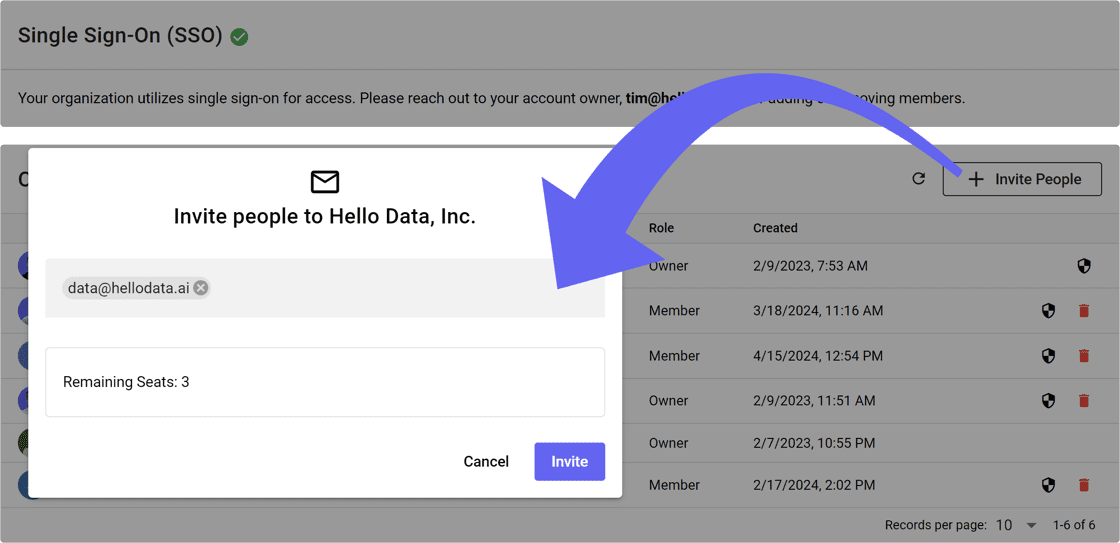Click the 2/17/2024, 2:02 PM date cell
Screen dimensions: 1120x543
click(x=814, y=485)
